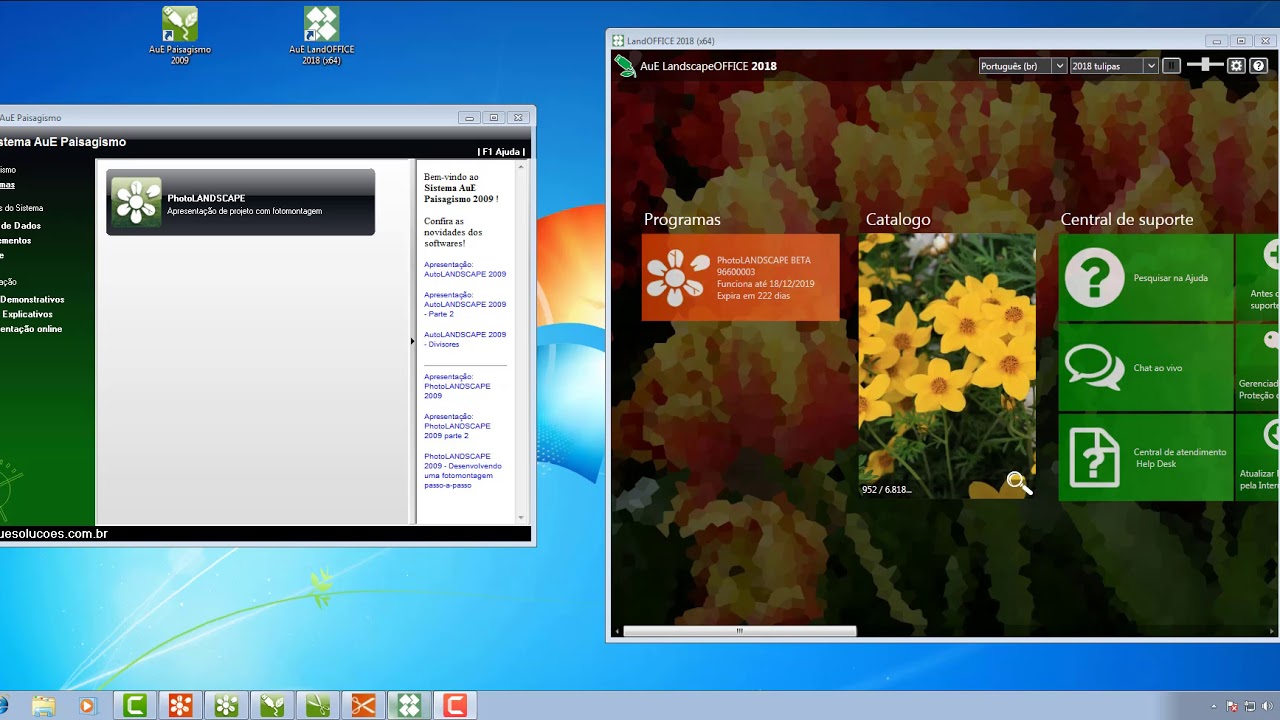Switch to orange flower app in taskbar
The image size is (1280, 720).
180,706
